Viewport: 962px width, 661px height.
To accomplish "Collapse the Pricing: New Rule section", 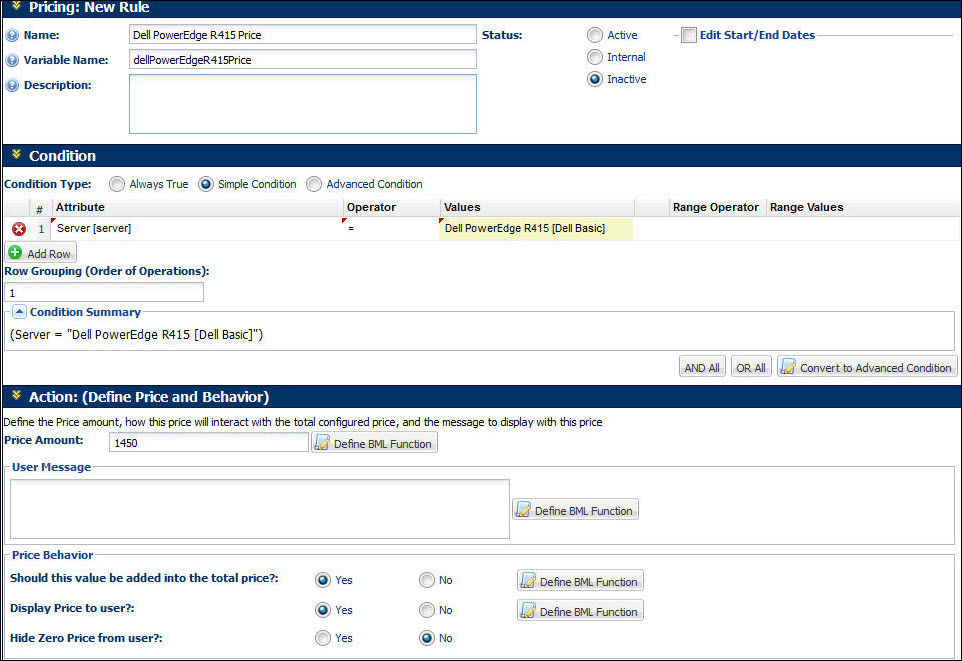I will tap(14, 7).
